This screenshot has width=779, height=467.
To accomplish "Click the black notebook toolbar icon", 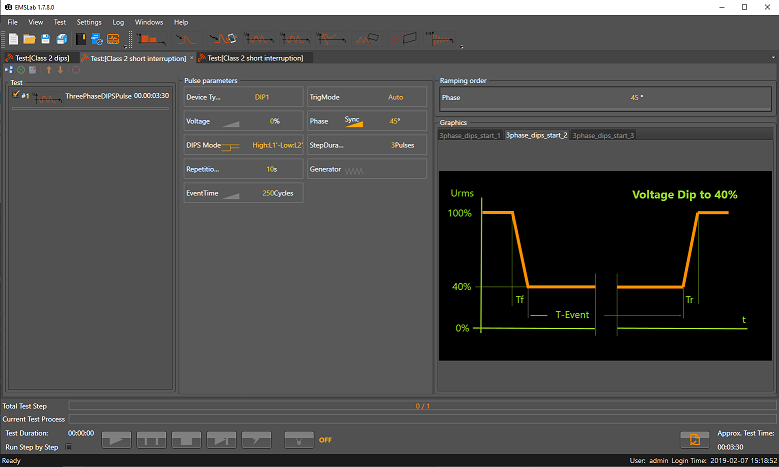I will (x=80, y=39).
